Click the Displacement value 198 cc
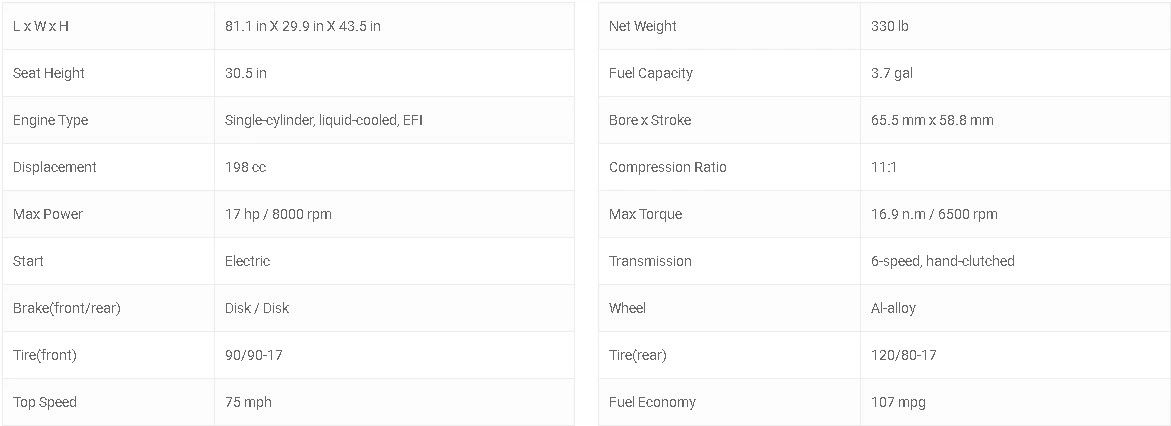Image resolution: width=1171 pixels, height=426 pixels. tap(246, 167)
